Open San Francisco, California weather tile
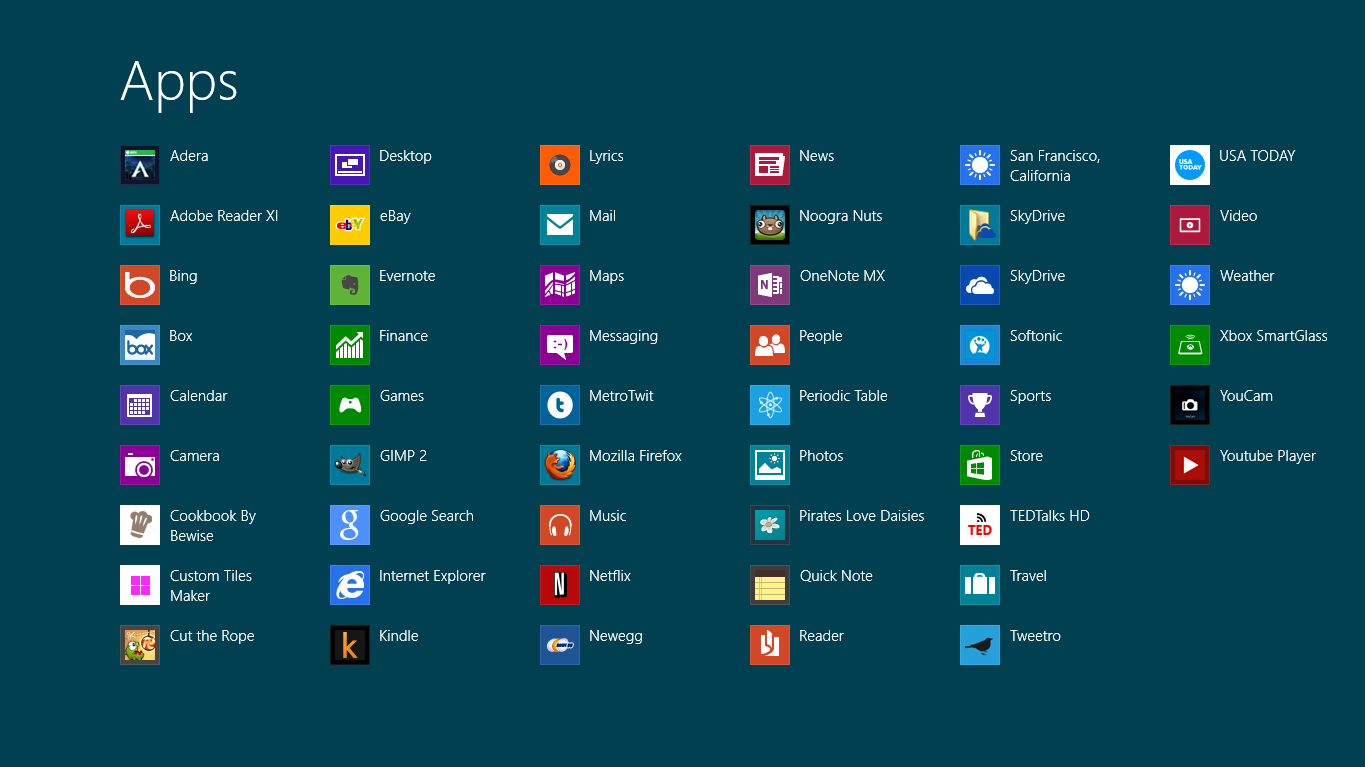Image resolution: width=1365 pixels, height=767 pixels. [980, 165]
